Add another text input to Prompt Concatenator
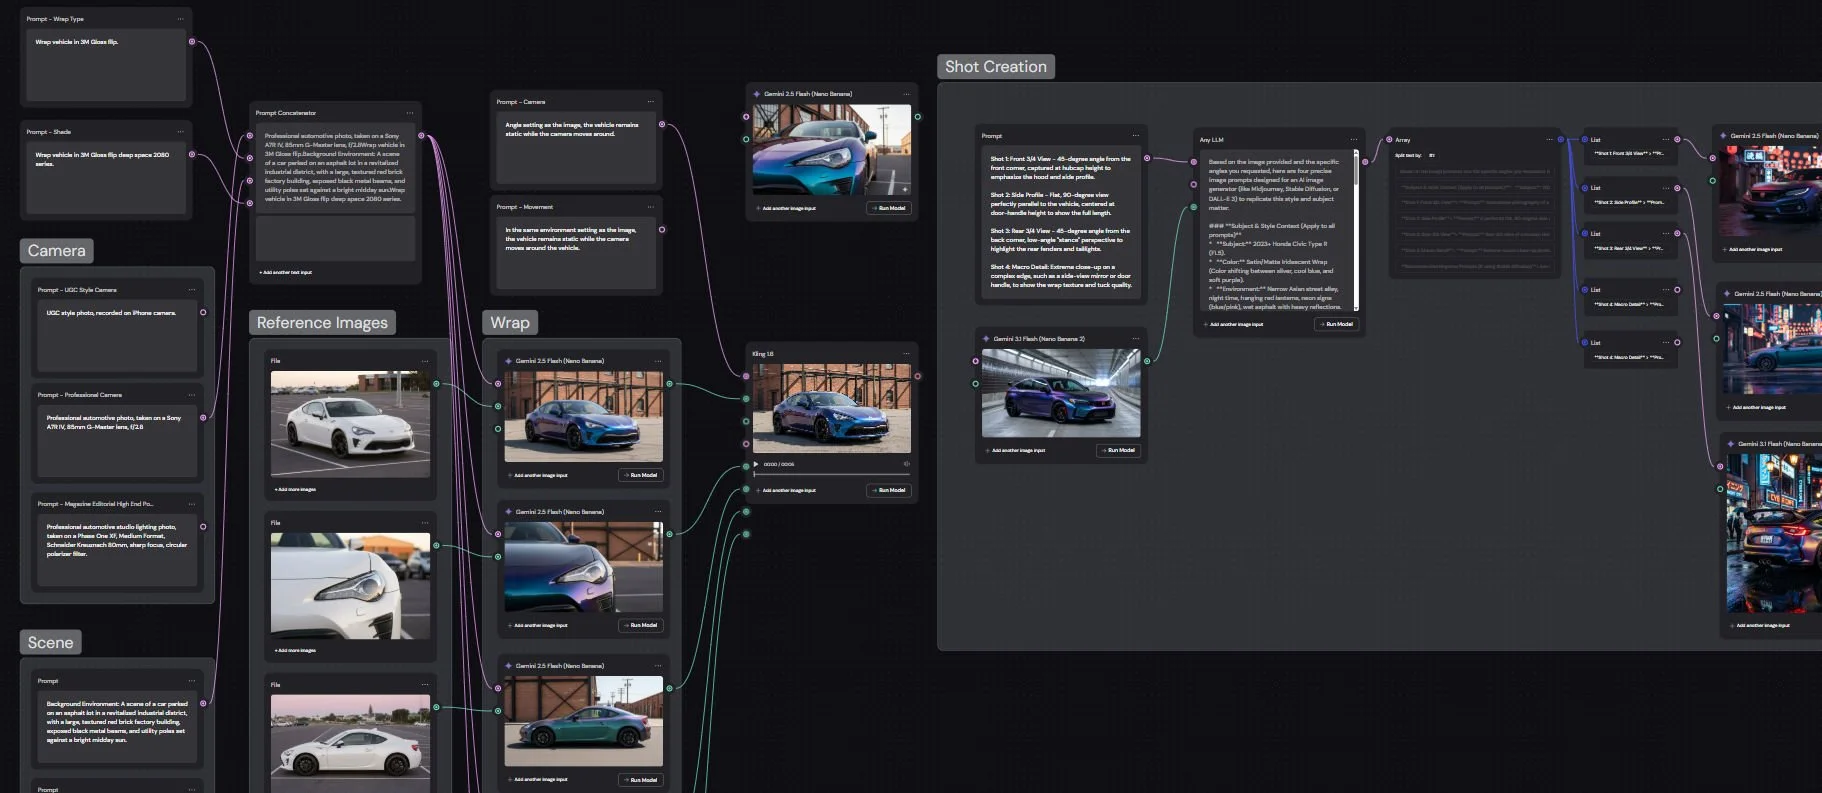This screenshot has width=1822, height=793. coord(286,272)
